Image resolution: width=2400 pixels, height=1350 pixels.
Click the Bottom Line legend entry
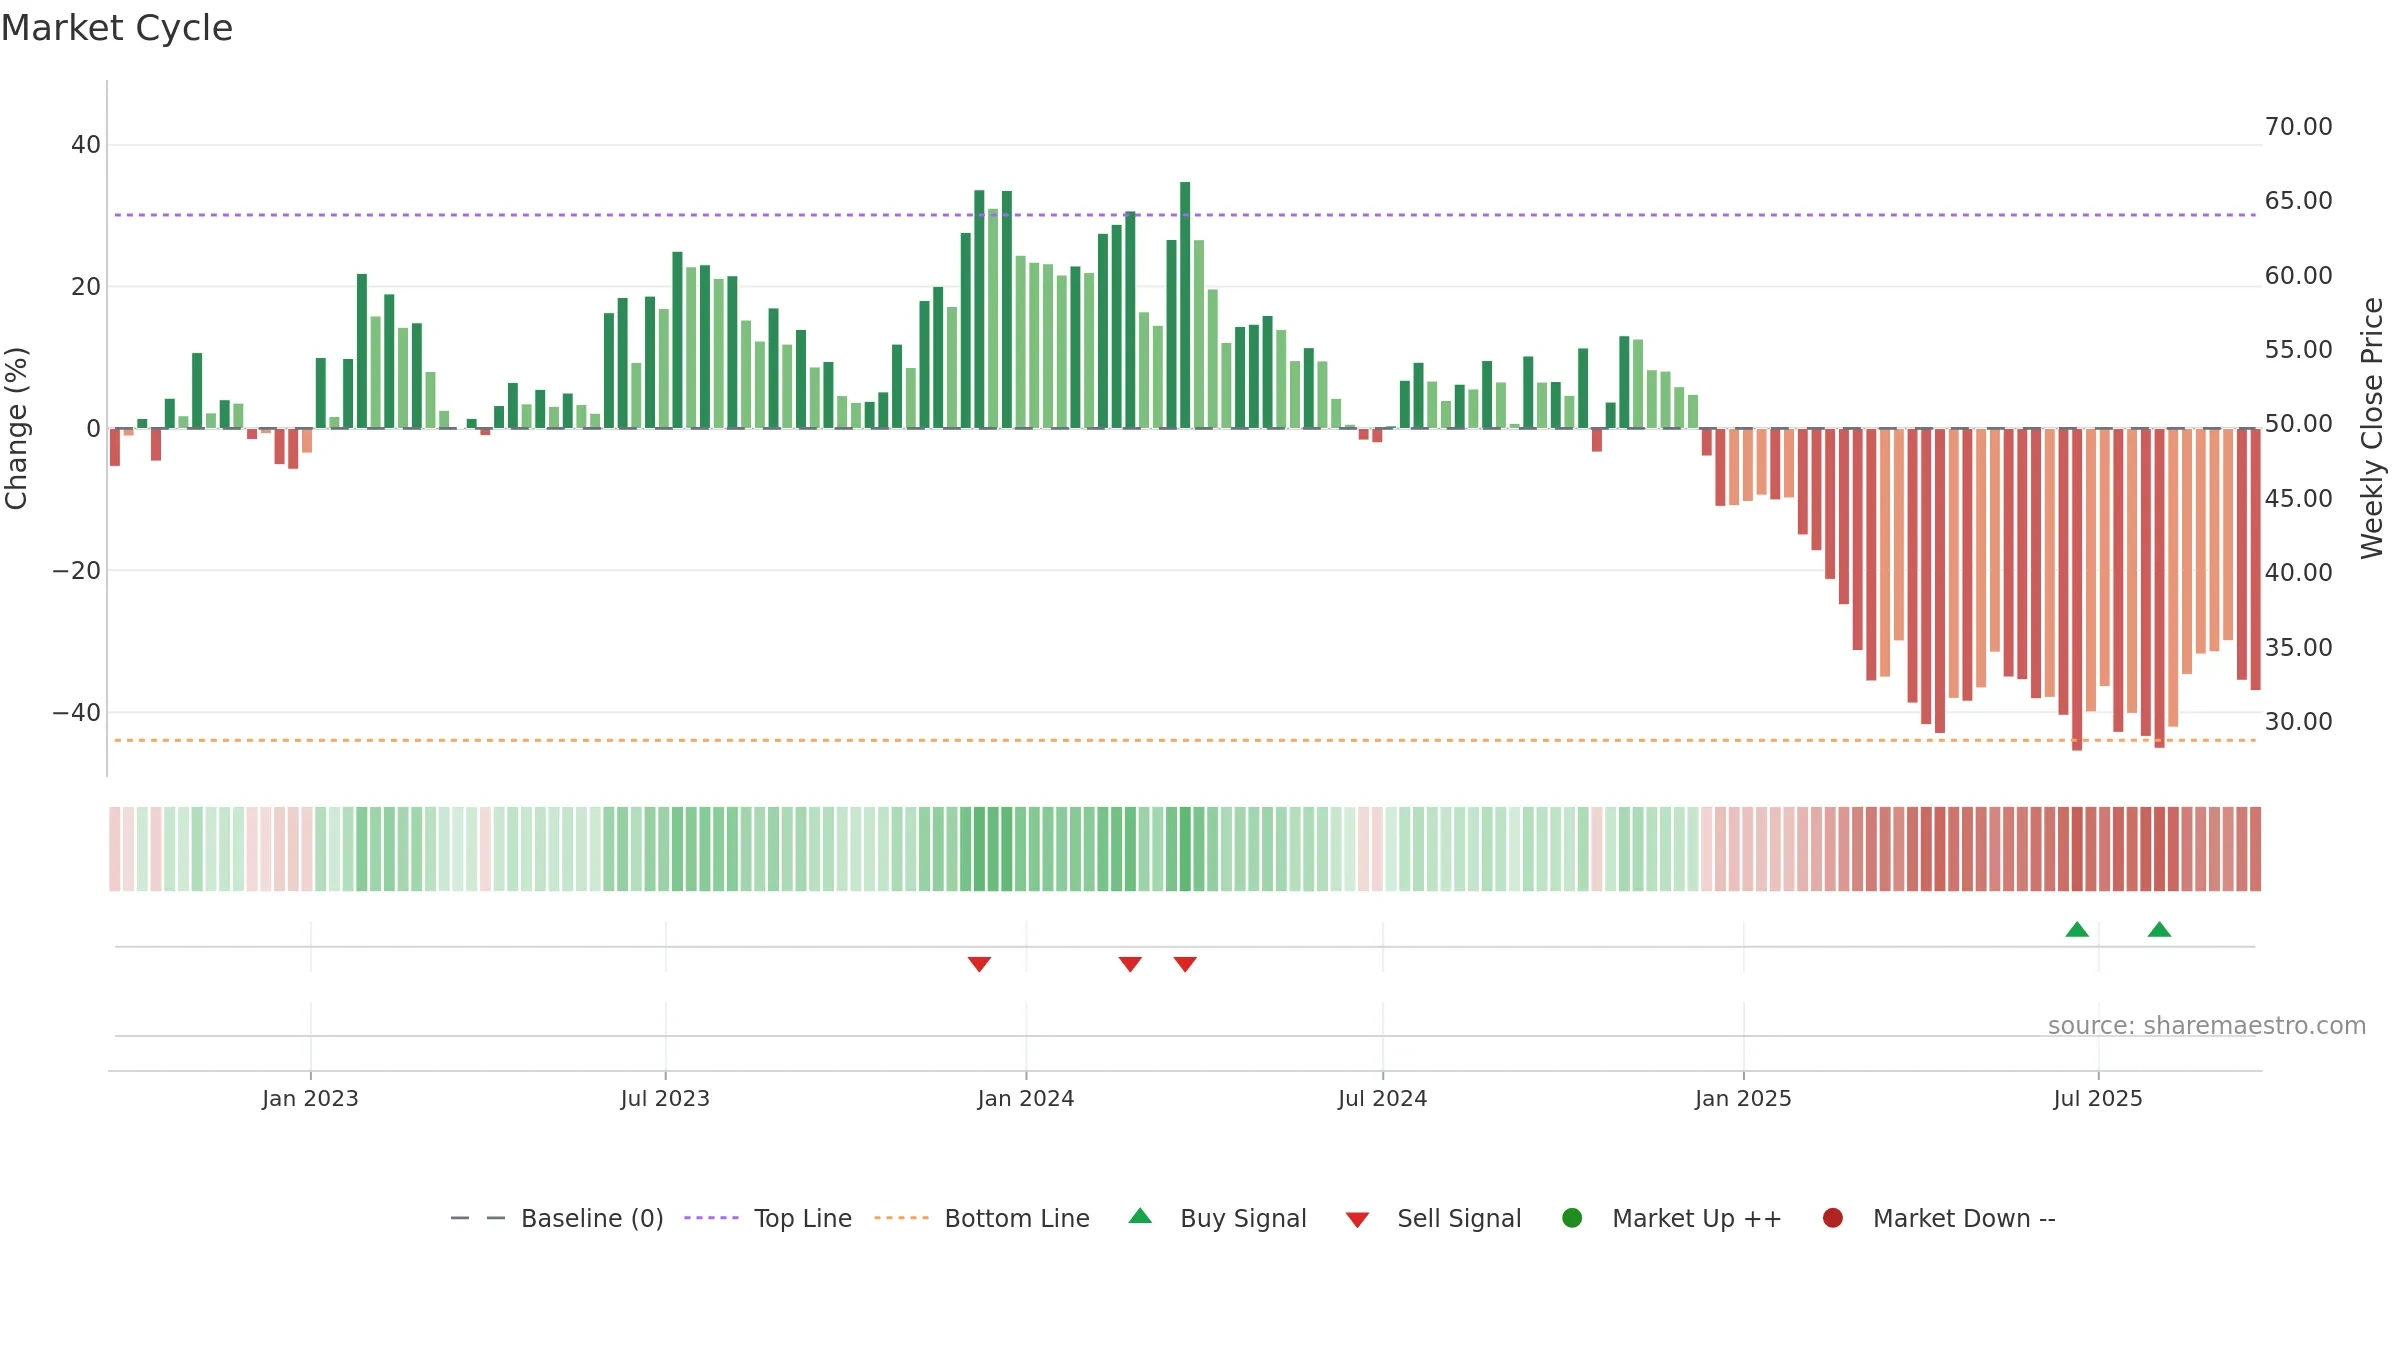coord(982,1218)
